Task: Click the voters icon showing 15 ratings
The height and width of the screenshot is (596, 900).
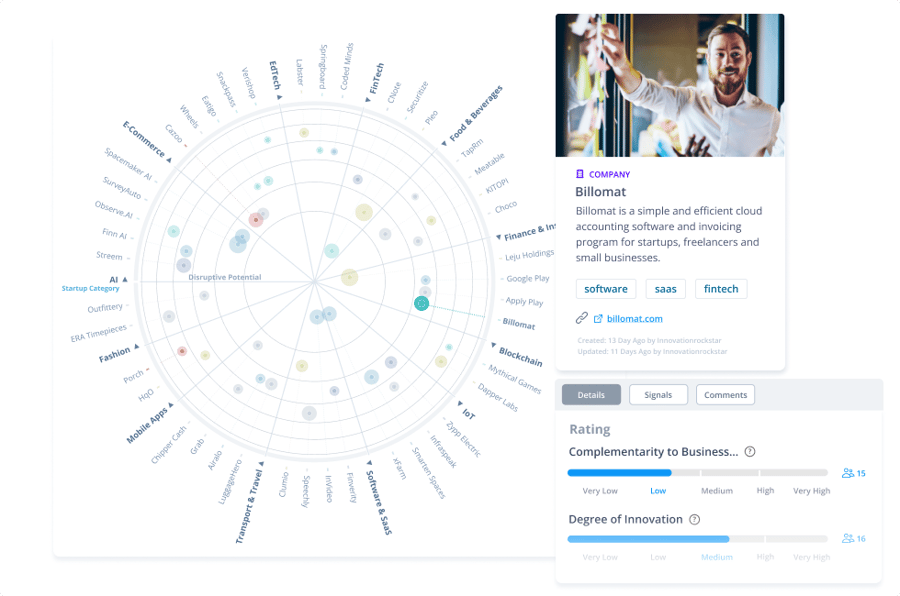Action: pos(849,473)
